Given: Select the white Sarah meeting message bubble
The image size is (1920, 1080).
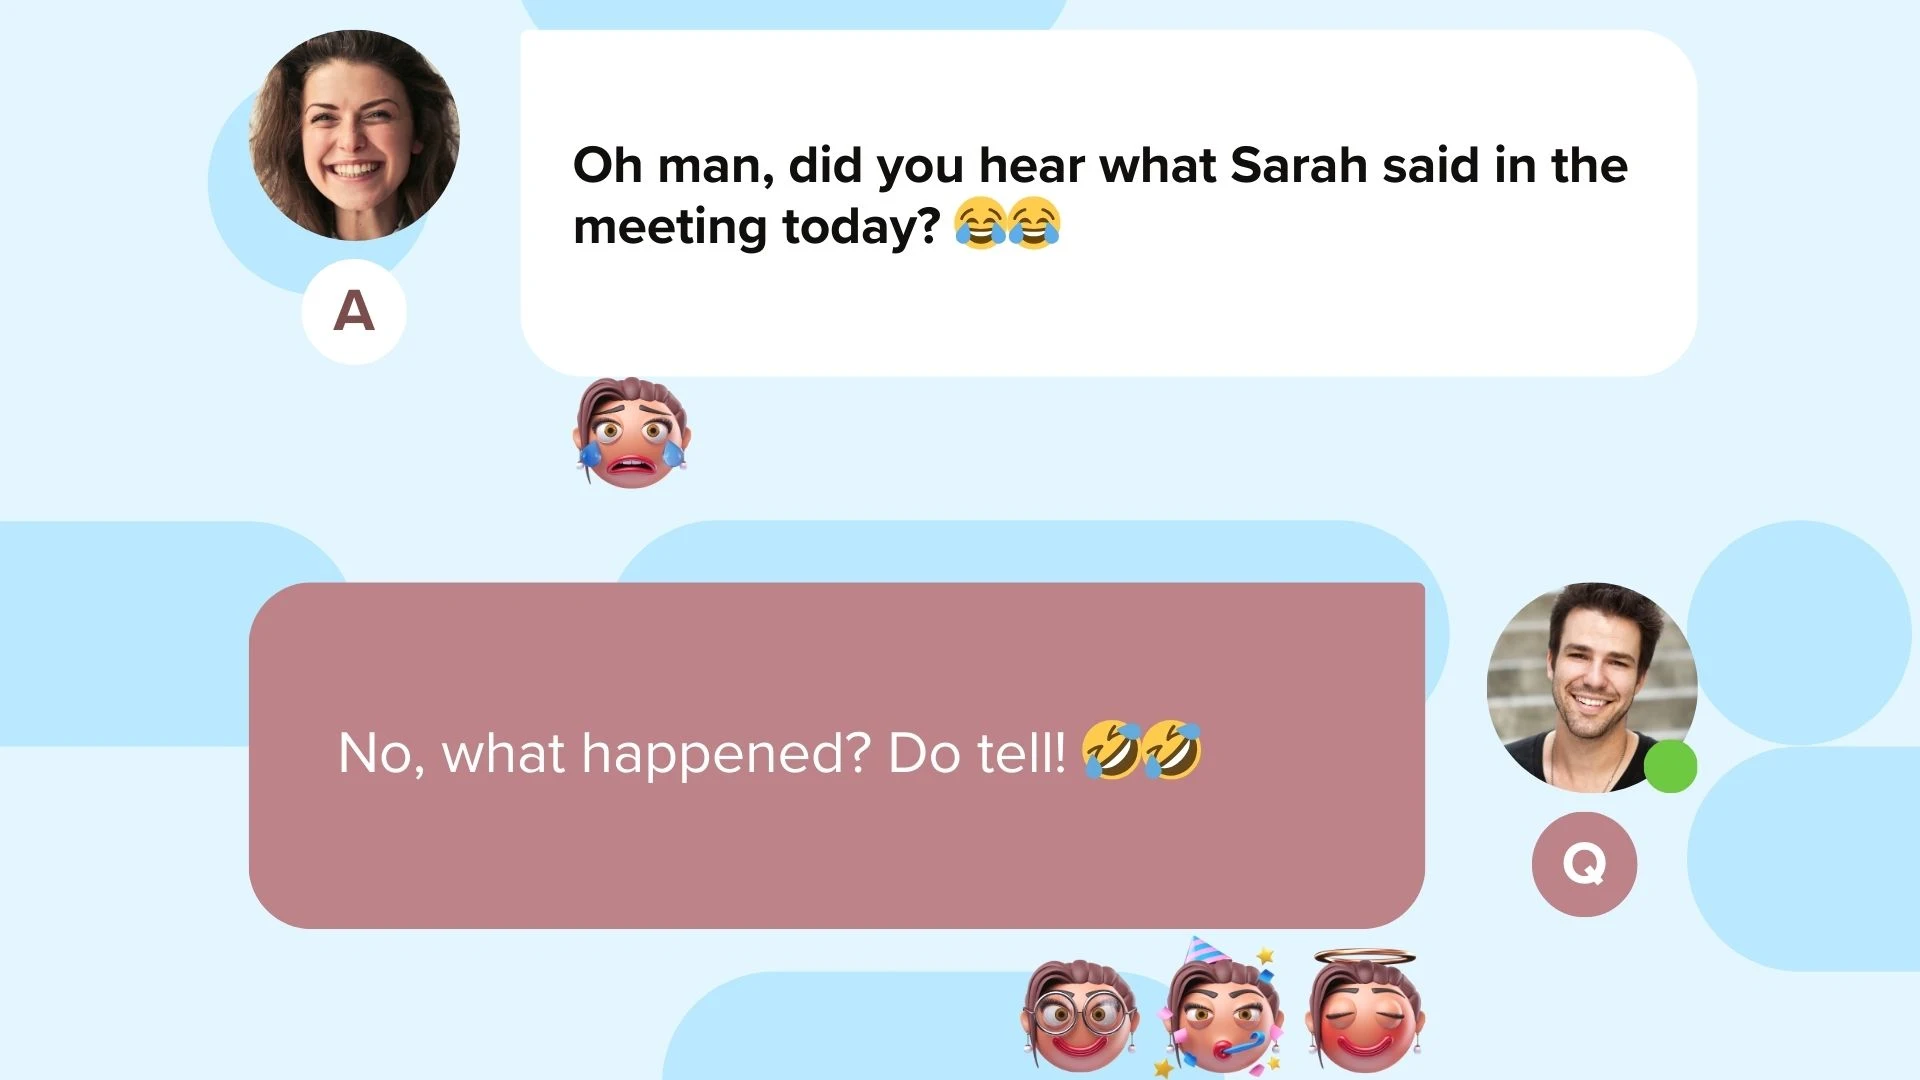Looking at the screenshot, I should [x=1108, y=203].
